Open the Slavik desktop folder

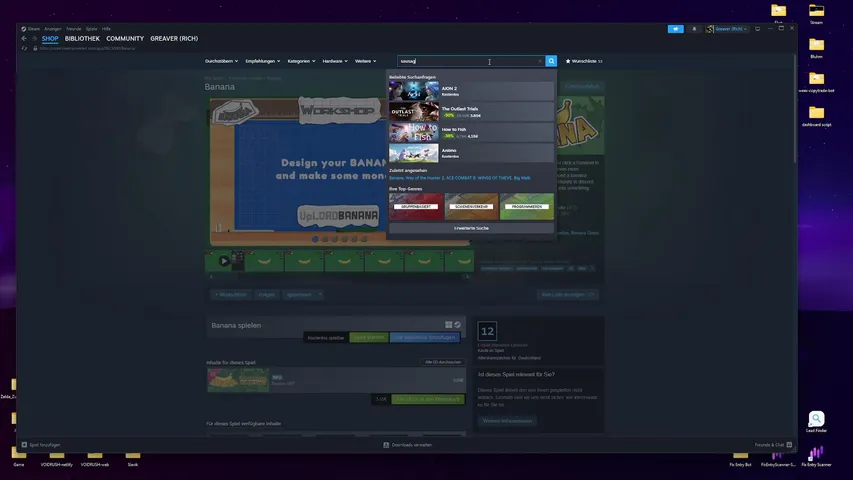click(x=133, y=457)
